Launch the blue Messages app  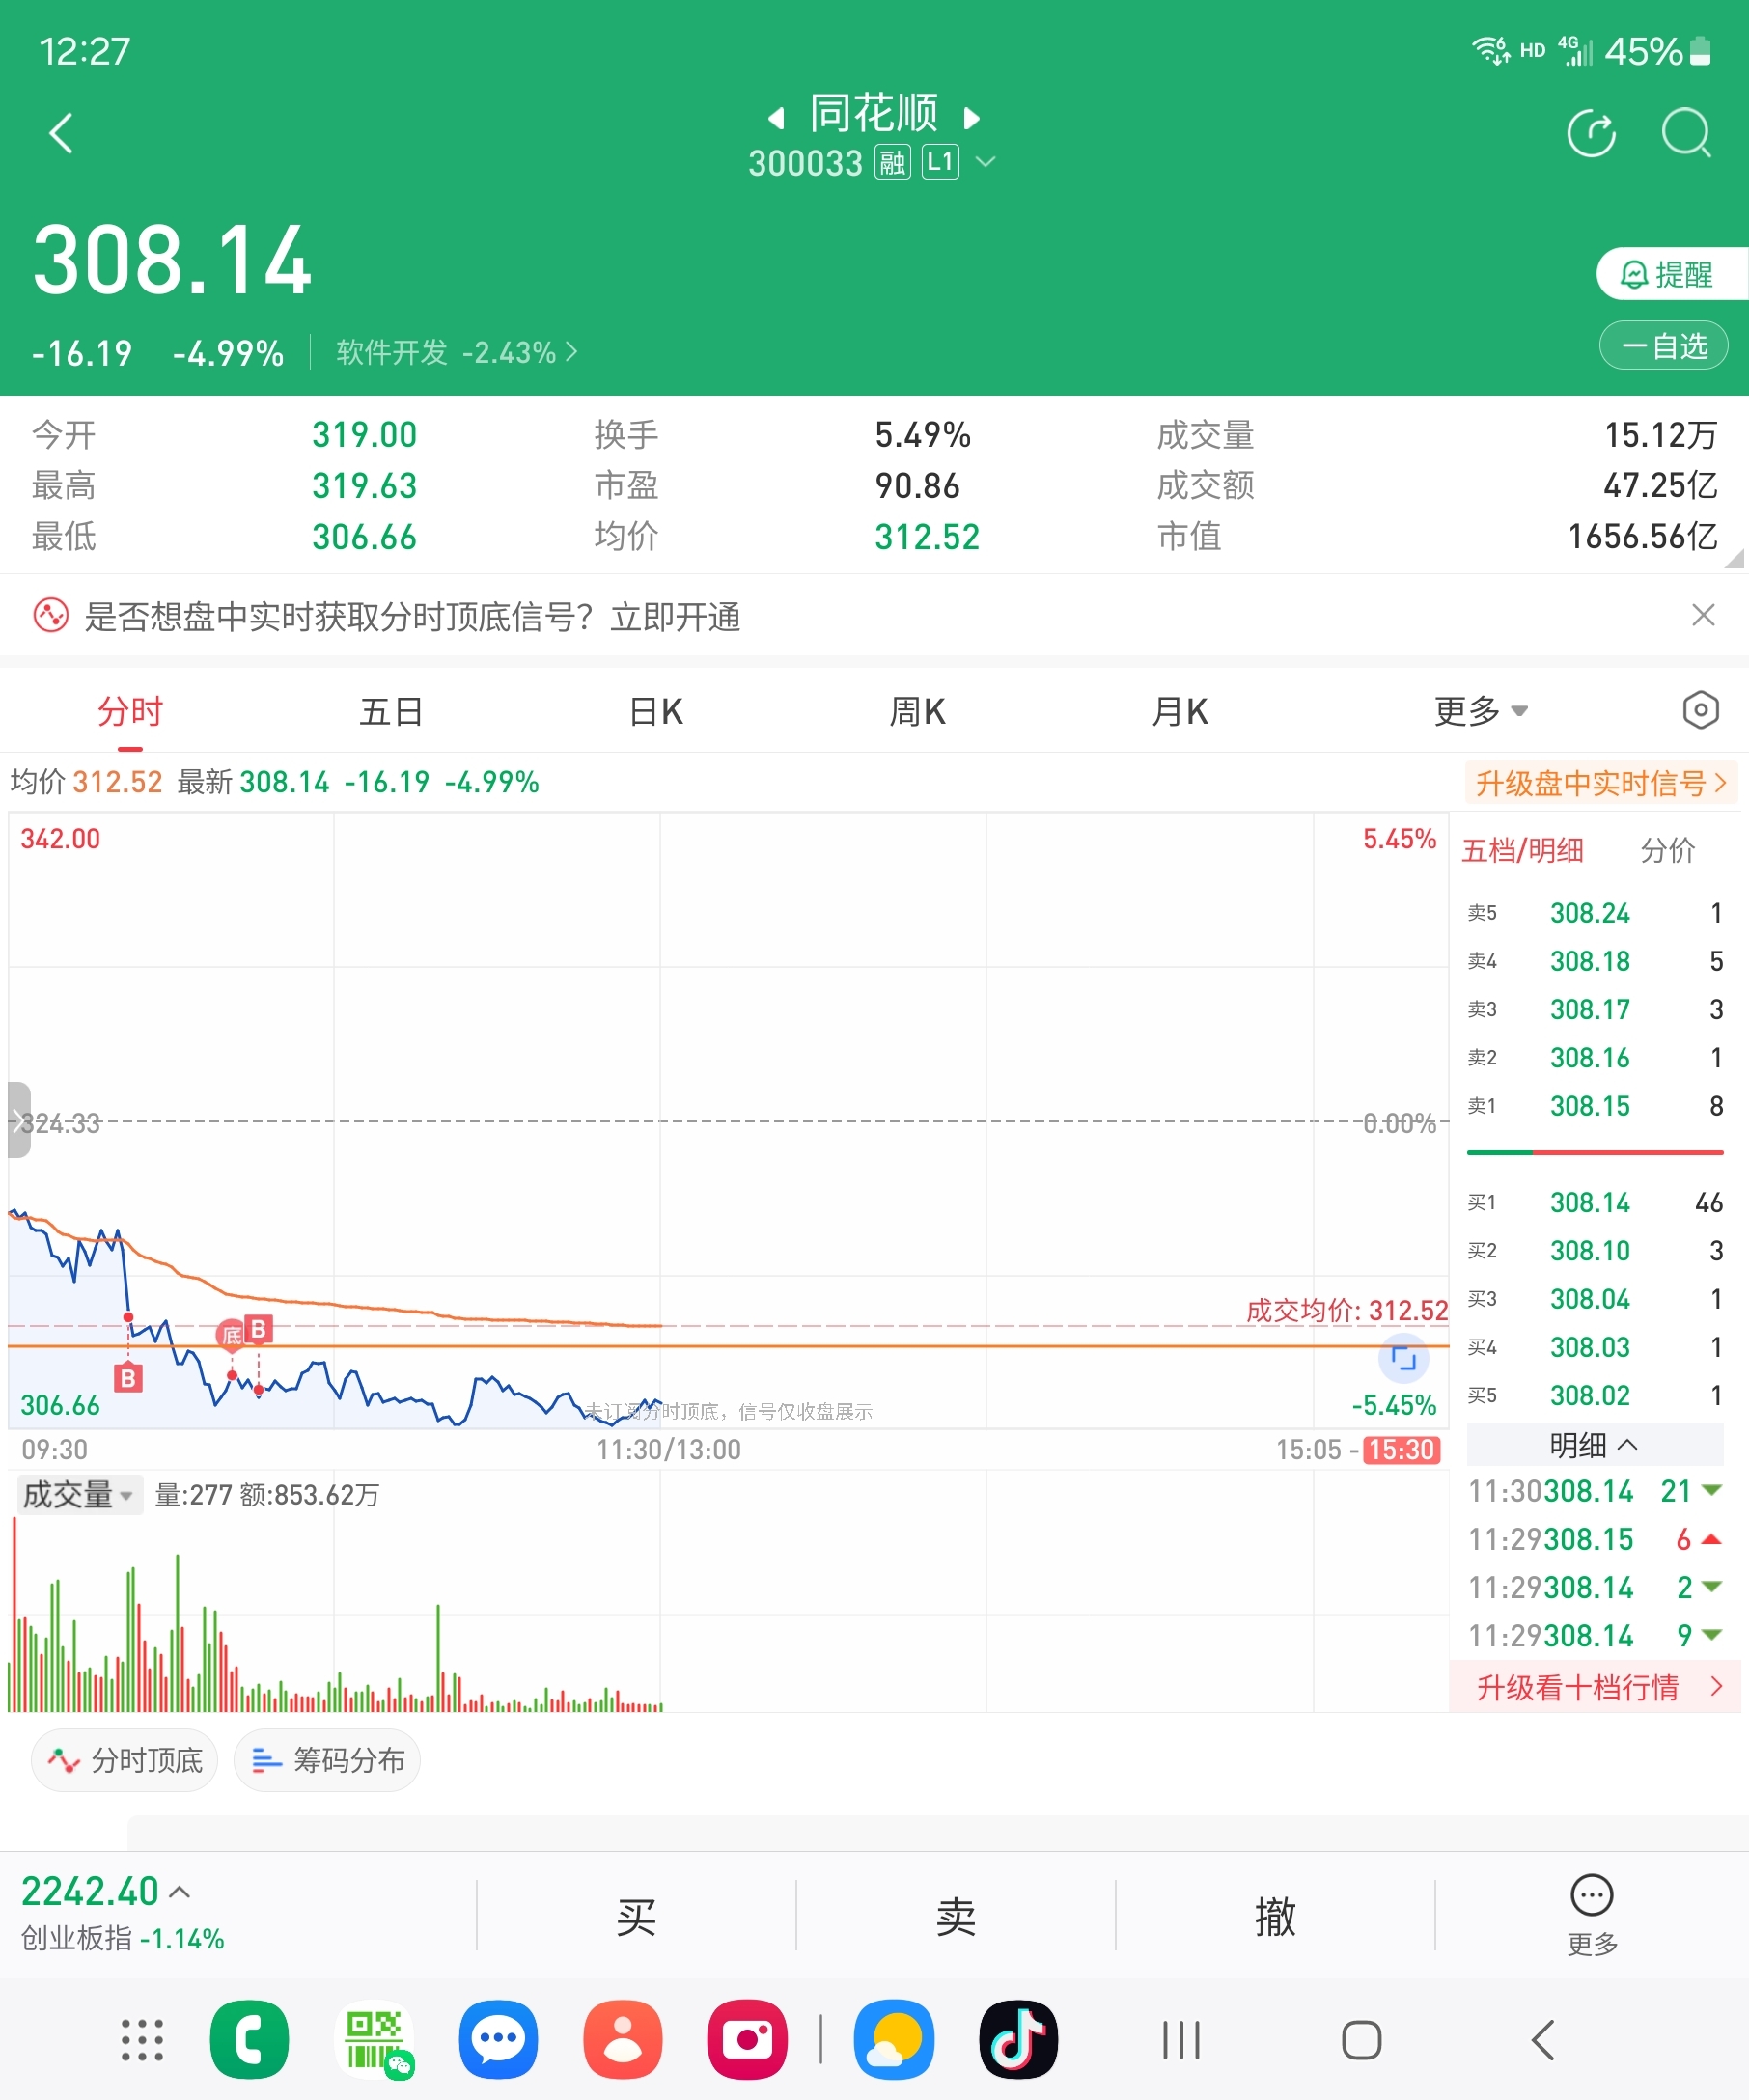pos(498,2040)
